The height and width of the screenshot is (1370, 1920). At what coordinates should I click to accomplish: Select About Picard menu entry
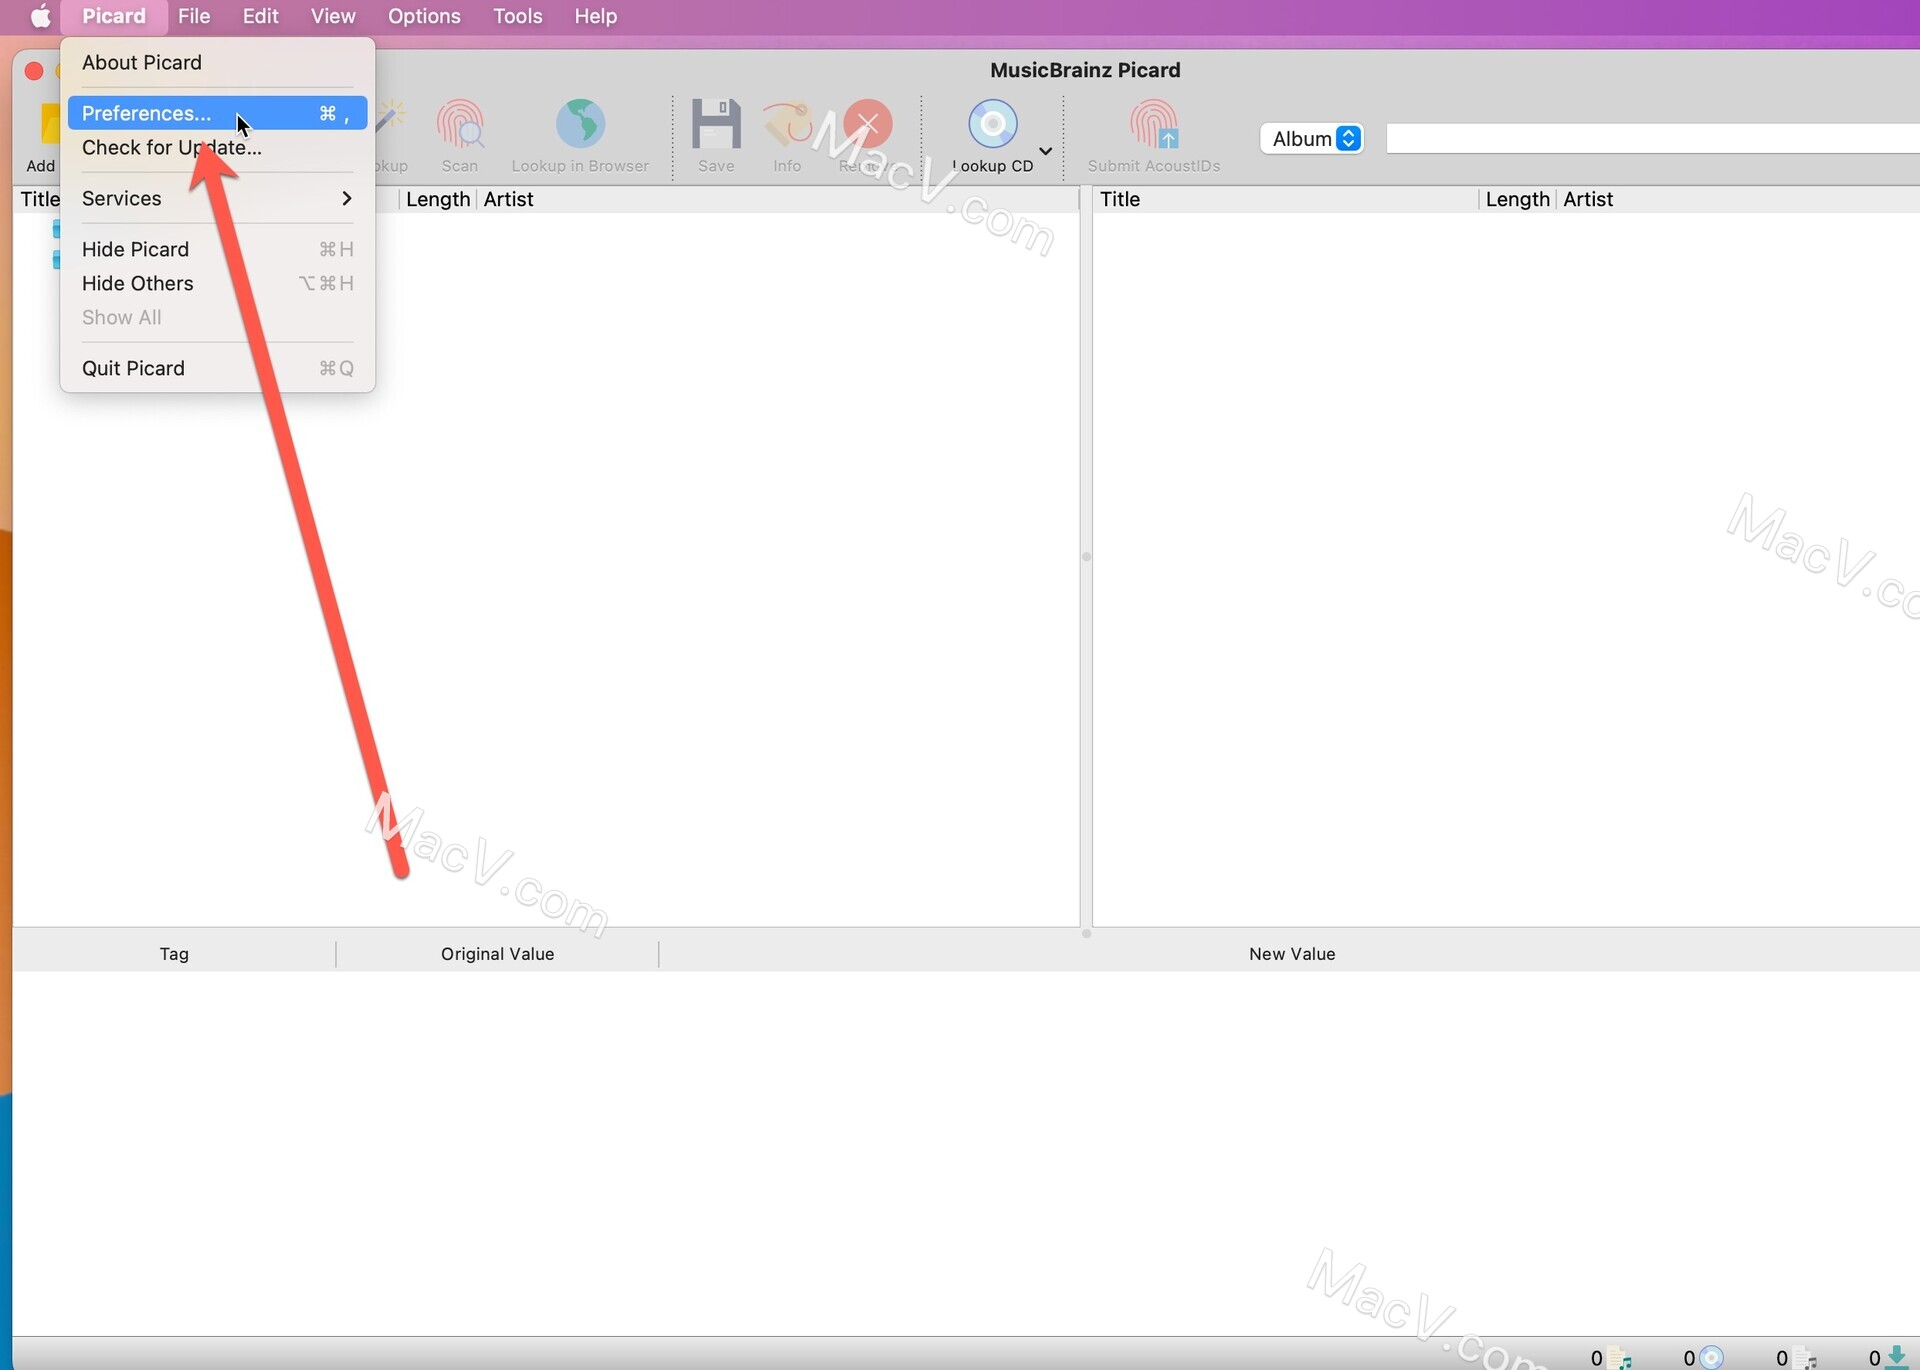click(217, 62)
